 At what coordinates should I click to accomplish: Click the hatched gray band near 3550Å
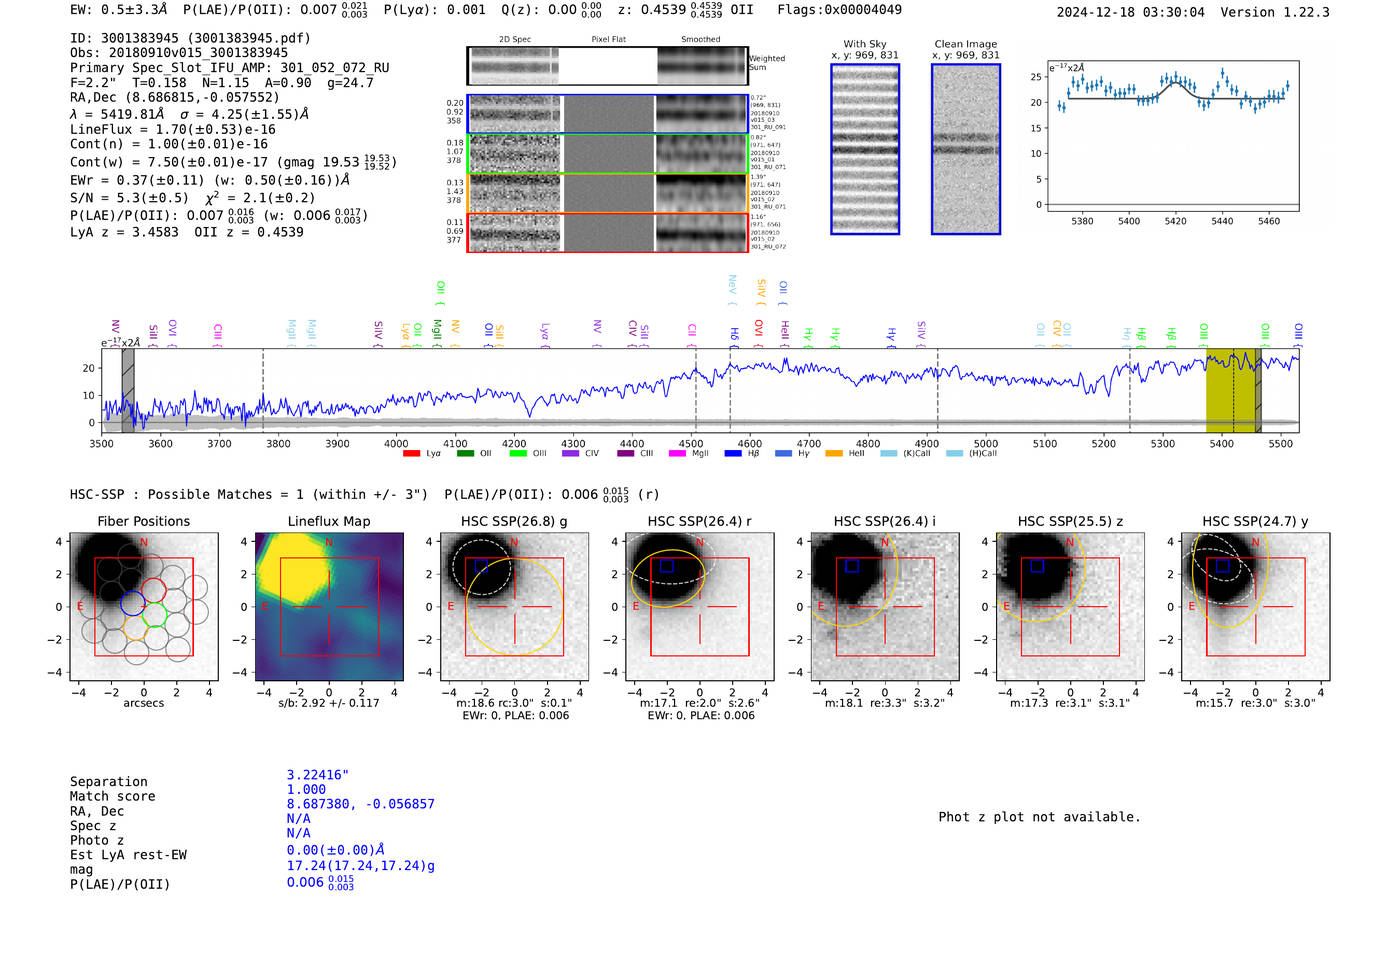click(x=128, y=391)
